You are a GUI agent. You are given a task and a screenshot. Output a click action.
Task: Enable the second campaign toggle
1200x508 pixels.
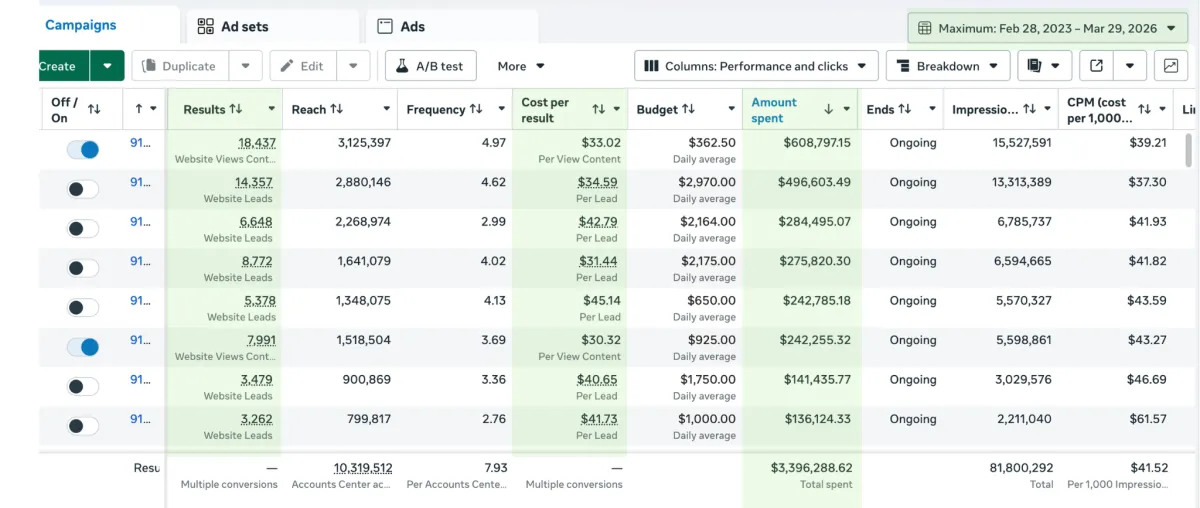point(83,188)
